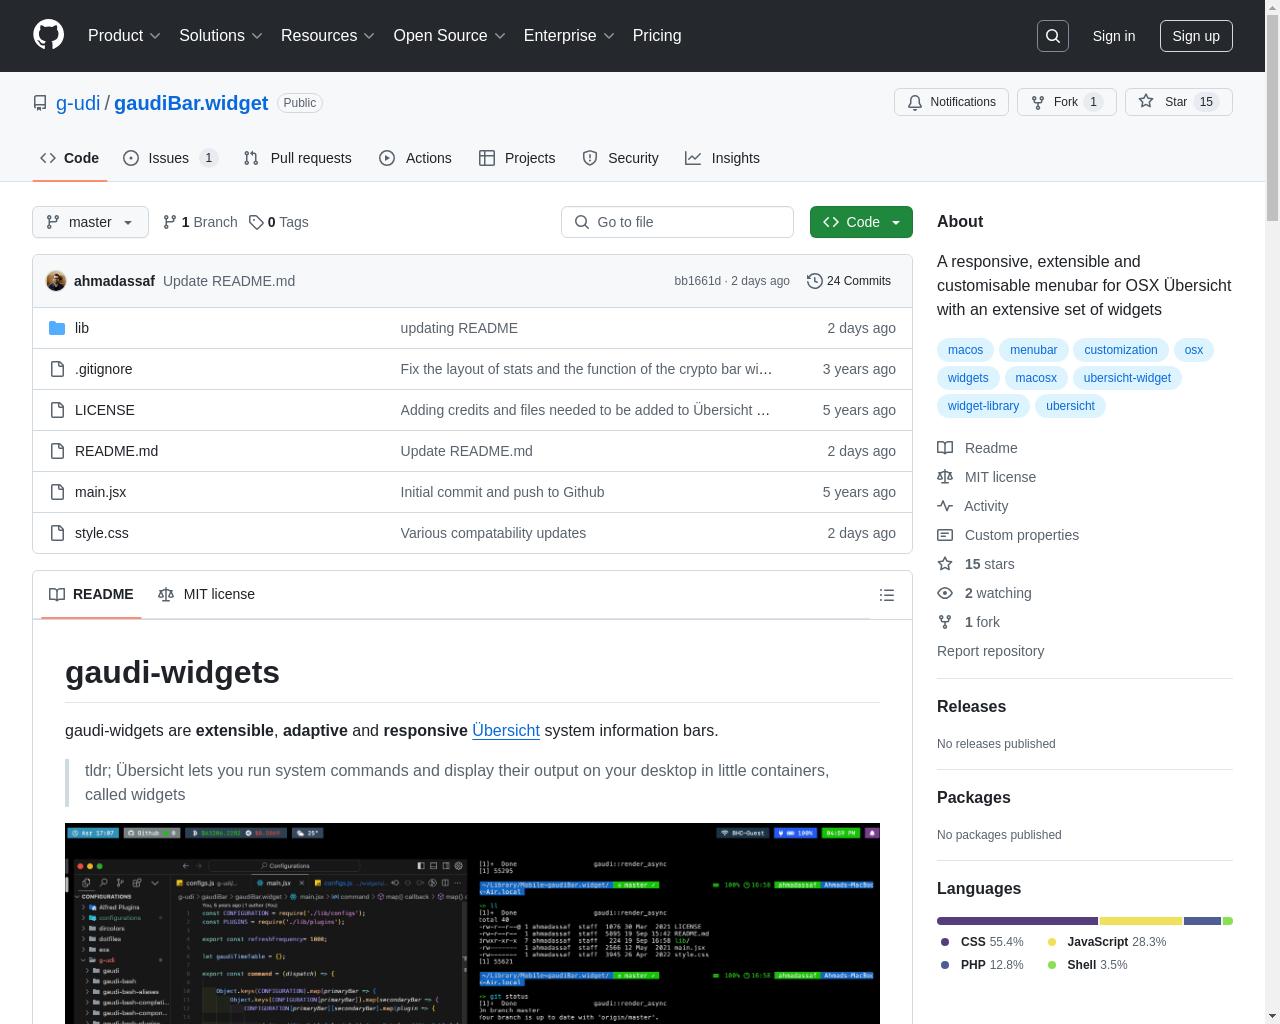The image size is (1280, 1024).
Task: Expand the Enterprise menu
Action: coord(569,36)
